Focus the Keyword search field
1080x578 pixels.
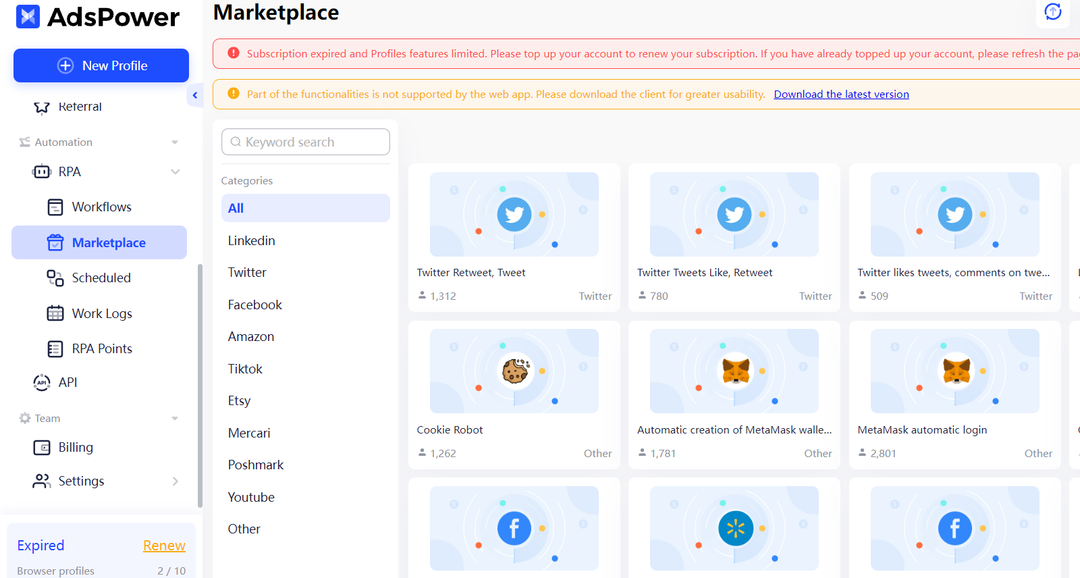[x=305, y=142]
